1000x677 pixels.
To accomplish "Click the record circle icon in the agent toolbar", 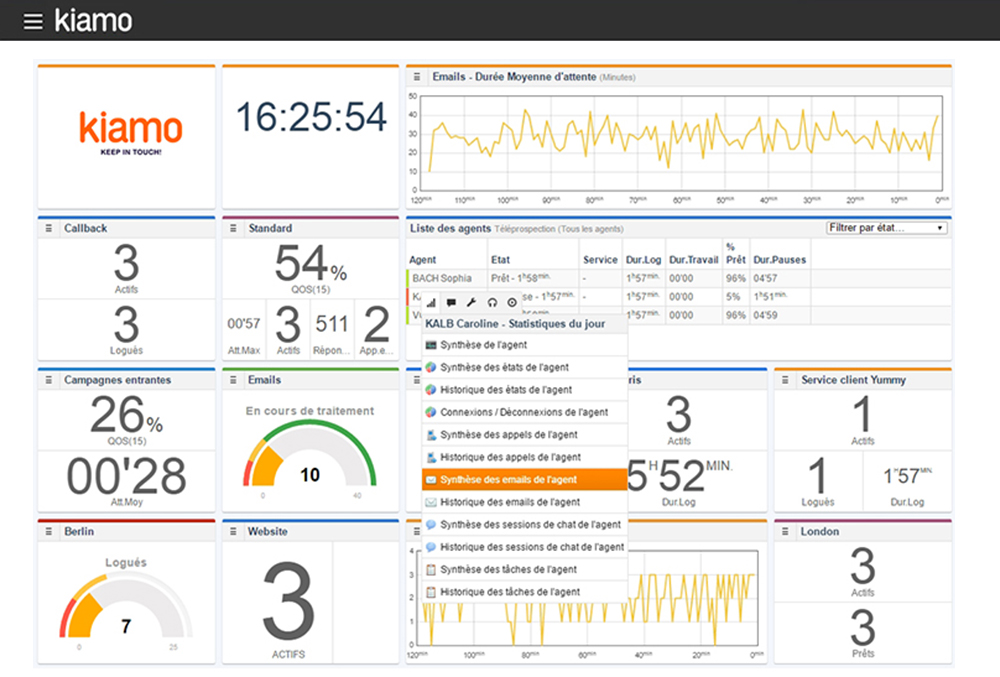I will tap(511, 303).
